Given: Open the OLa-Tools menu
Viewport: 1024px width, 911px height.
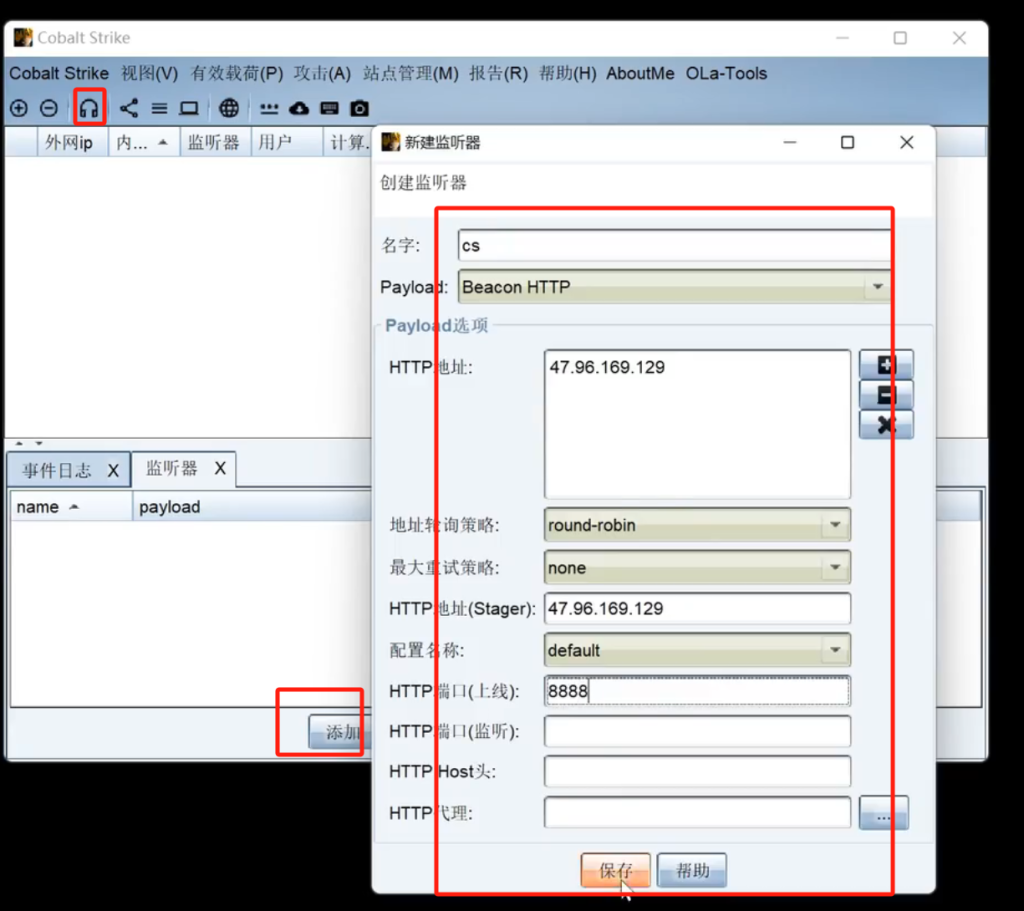Looking at the screenshot, I should [726, 73].
